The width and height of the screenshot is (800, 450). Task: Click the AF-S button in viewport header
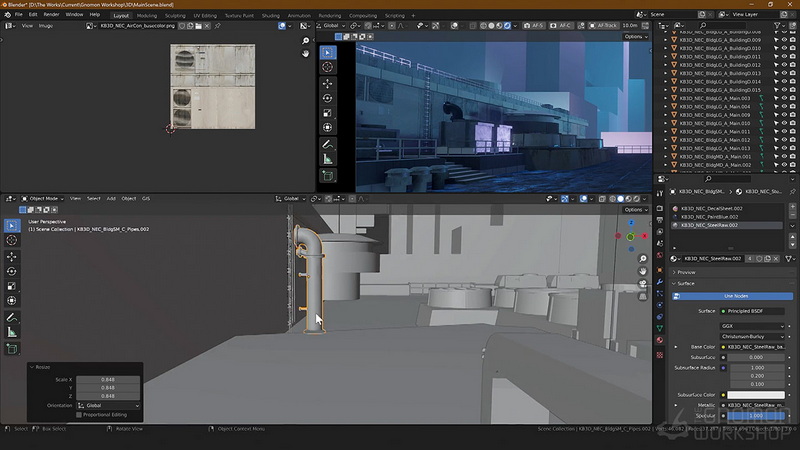[x=534, y=26]
